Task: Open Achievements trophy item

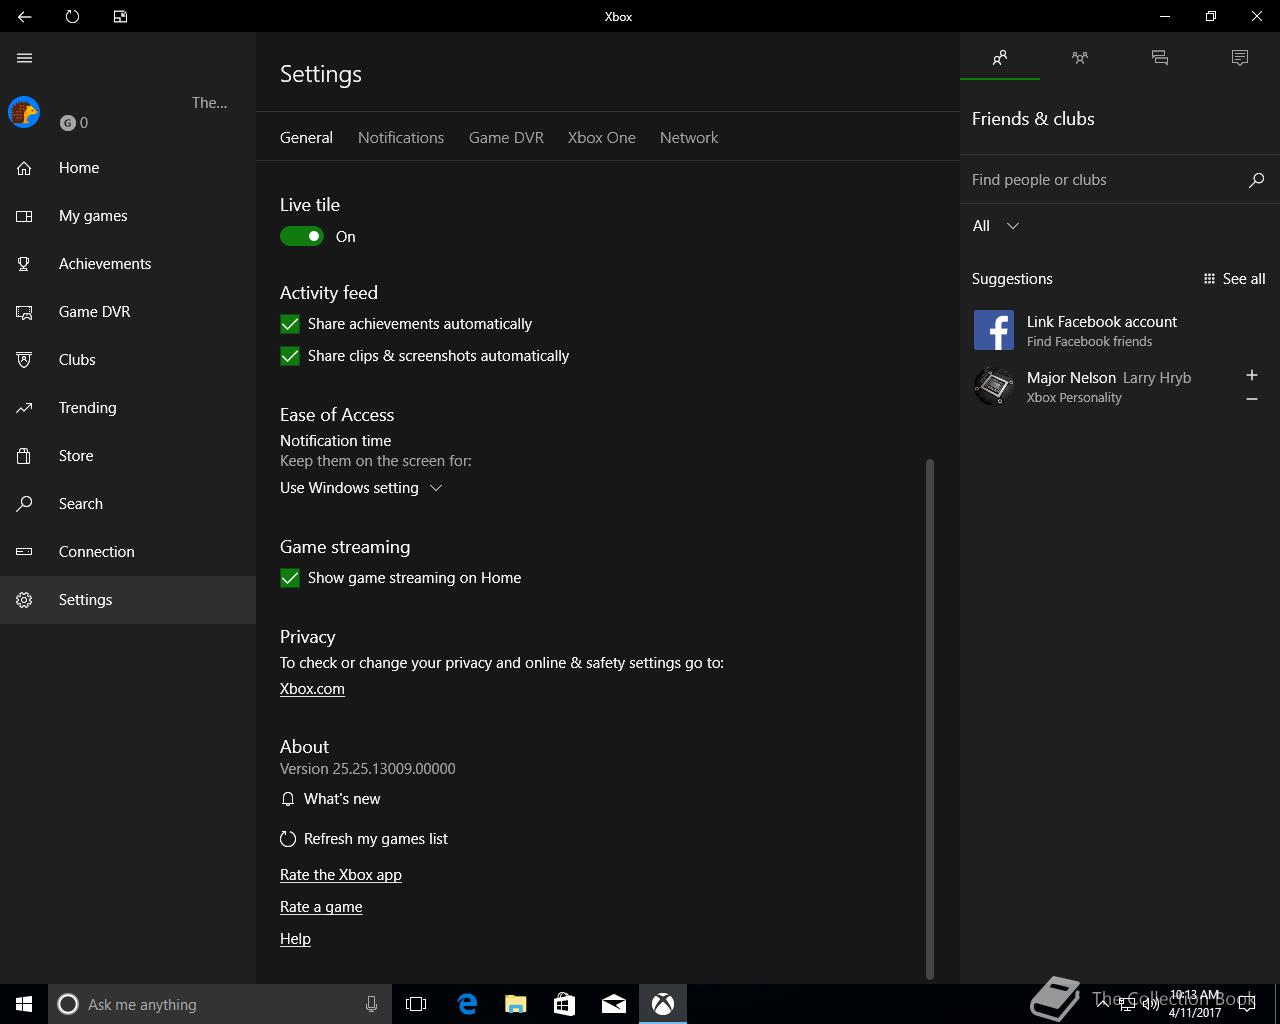Action: tap(128, 264)
